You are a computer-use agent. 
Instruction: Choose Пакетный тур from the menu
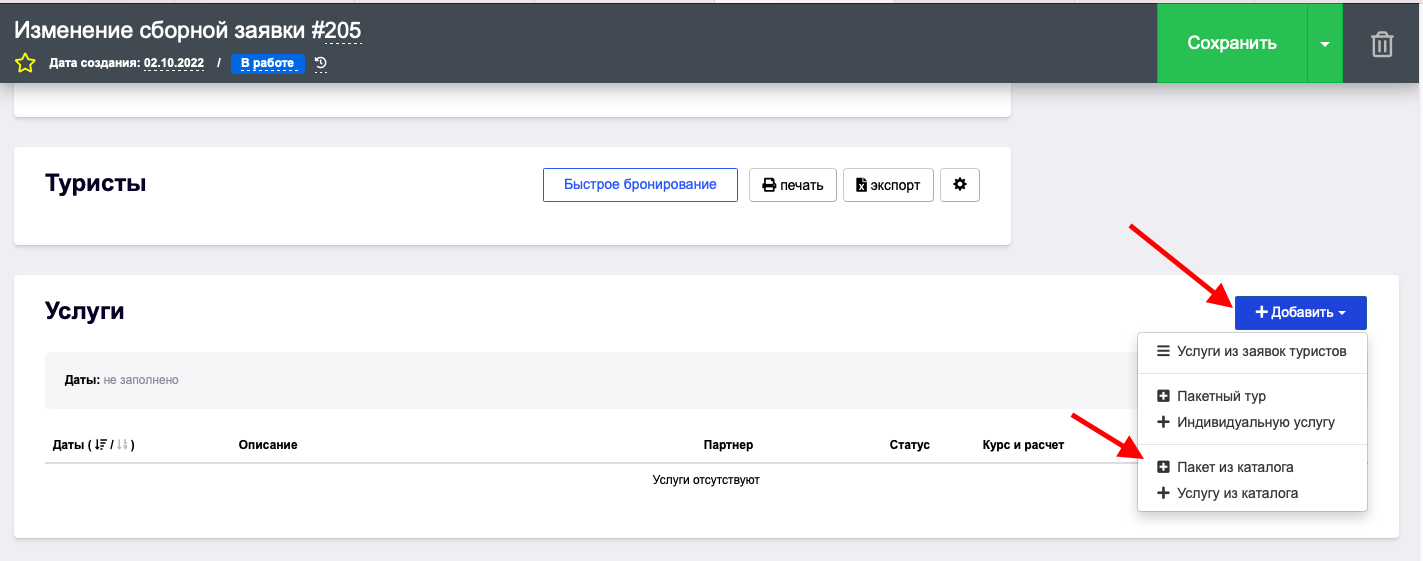tap(1252, 396)
